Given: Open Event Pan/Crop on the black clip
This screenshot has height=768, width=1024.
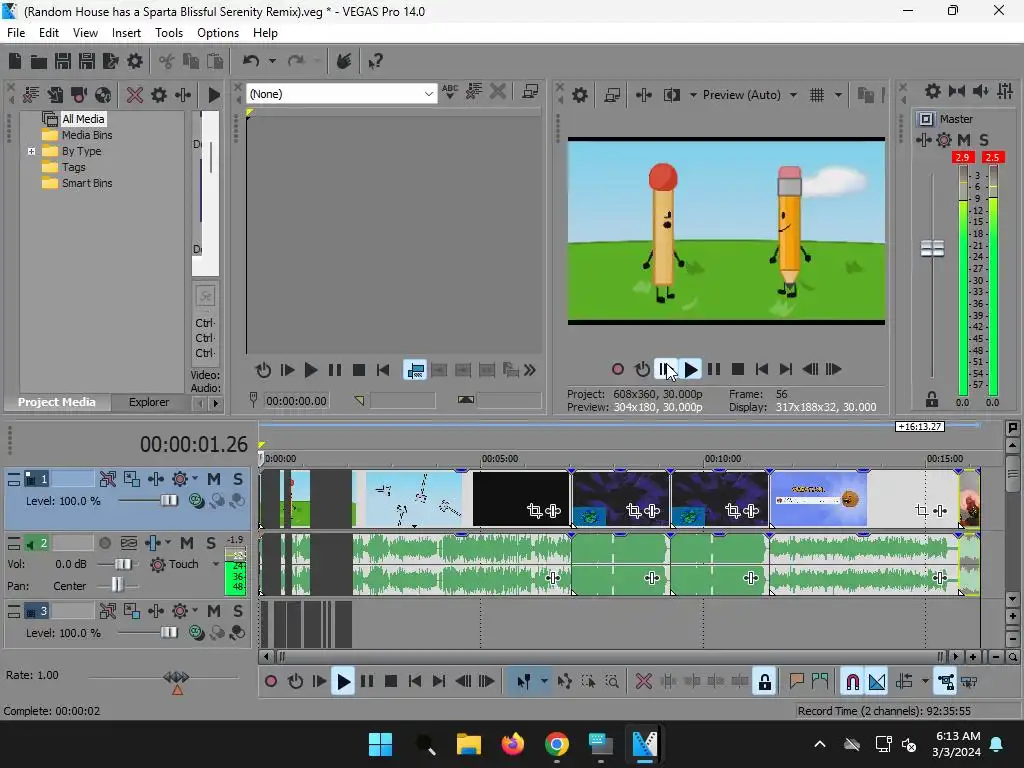Looking at the screenshot, I should pos(534,511).
